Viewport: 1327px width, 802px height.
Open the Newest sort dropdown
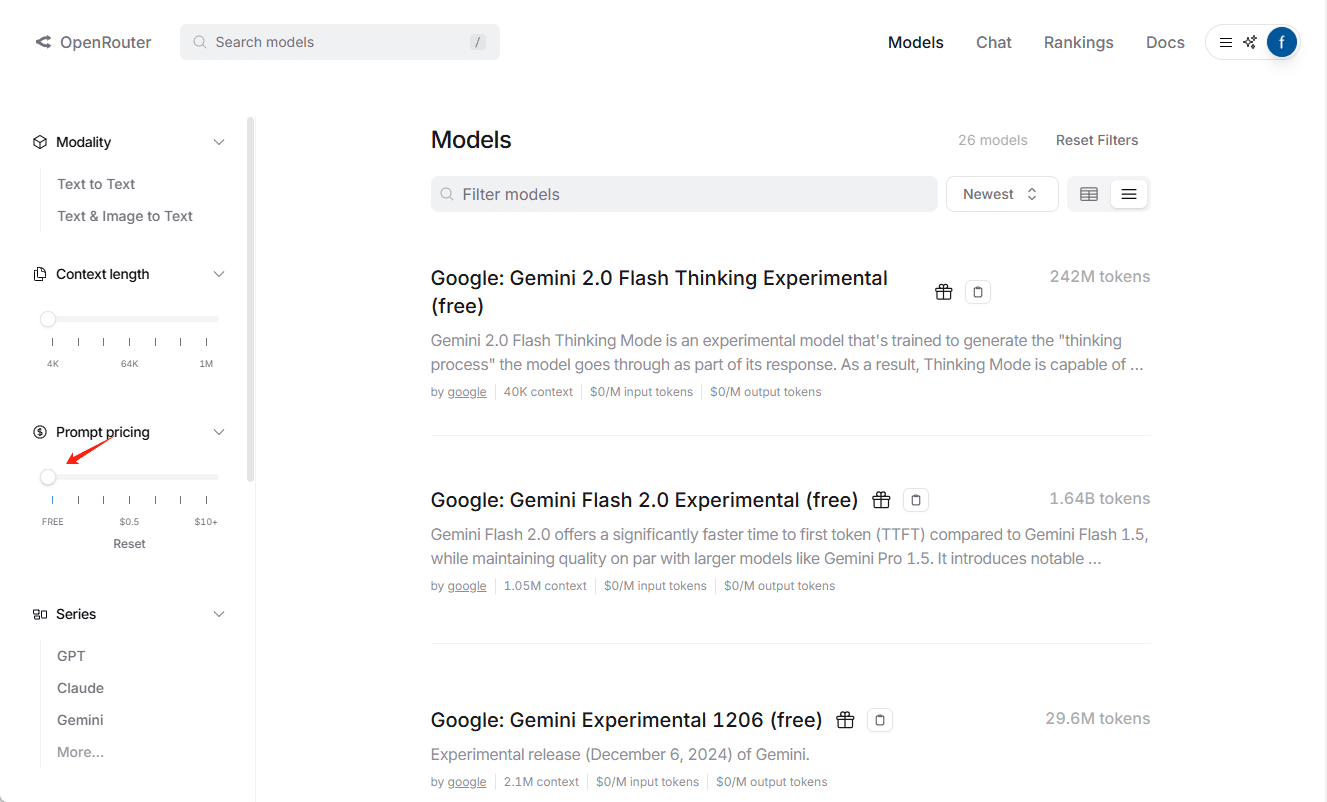(1002, 194)
